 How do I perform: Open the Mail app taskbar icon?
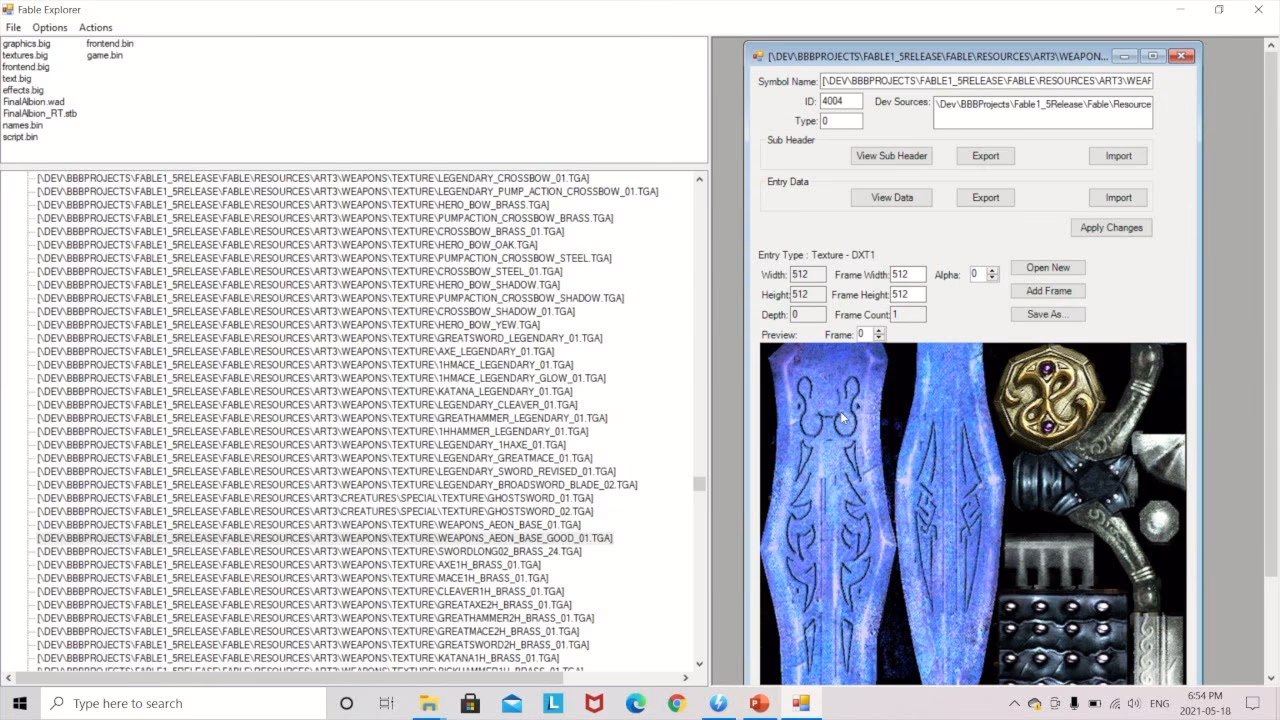[512, 703]
